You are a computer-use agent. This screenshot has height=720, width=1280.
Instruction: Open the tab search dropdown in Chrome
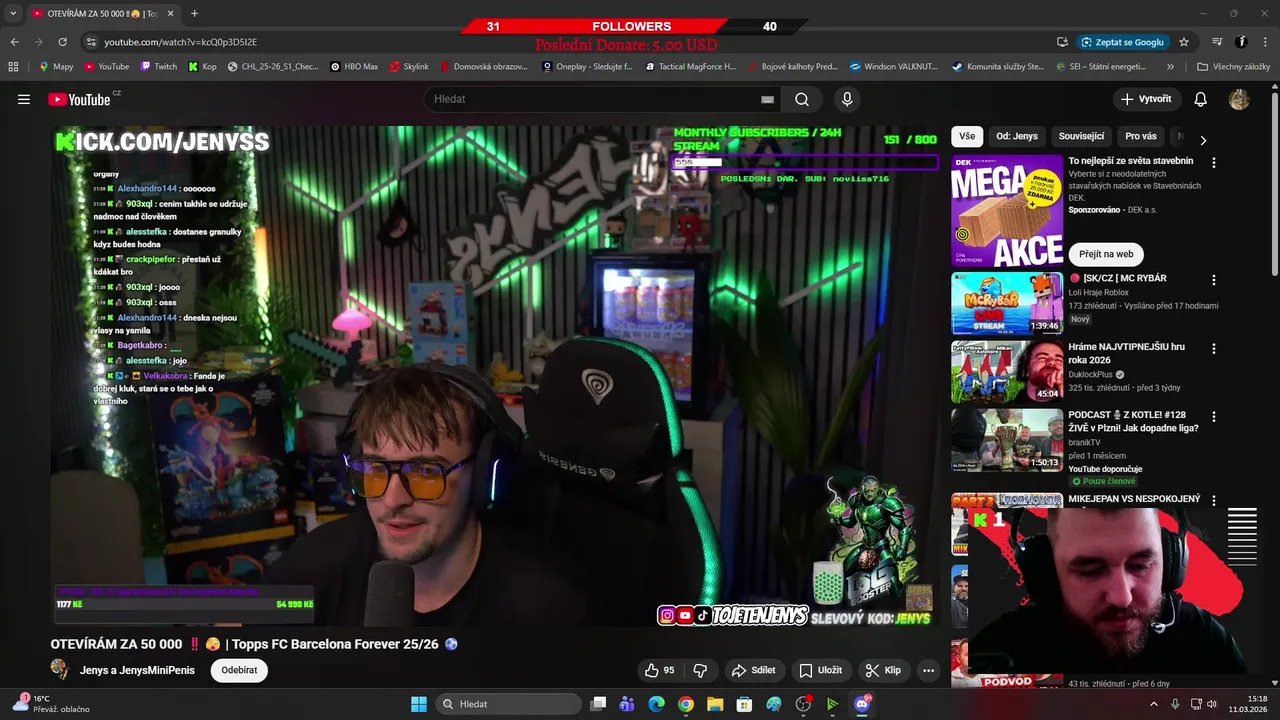tap(13, 13)
